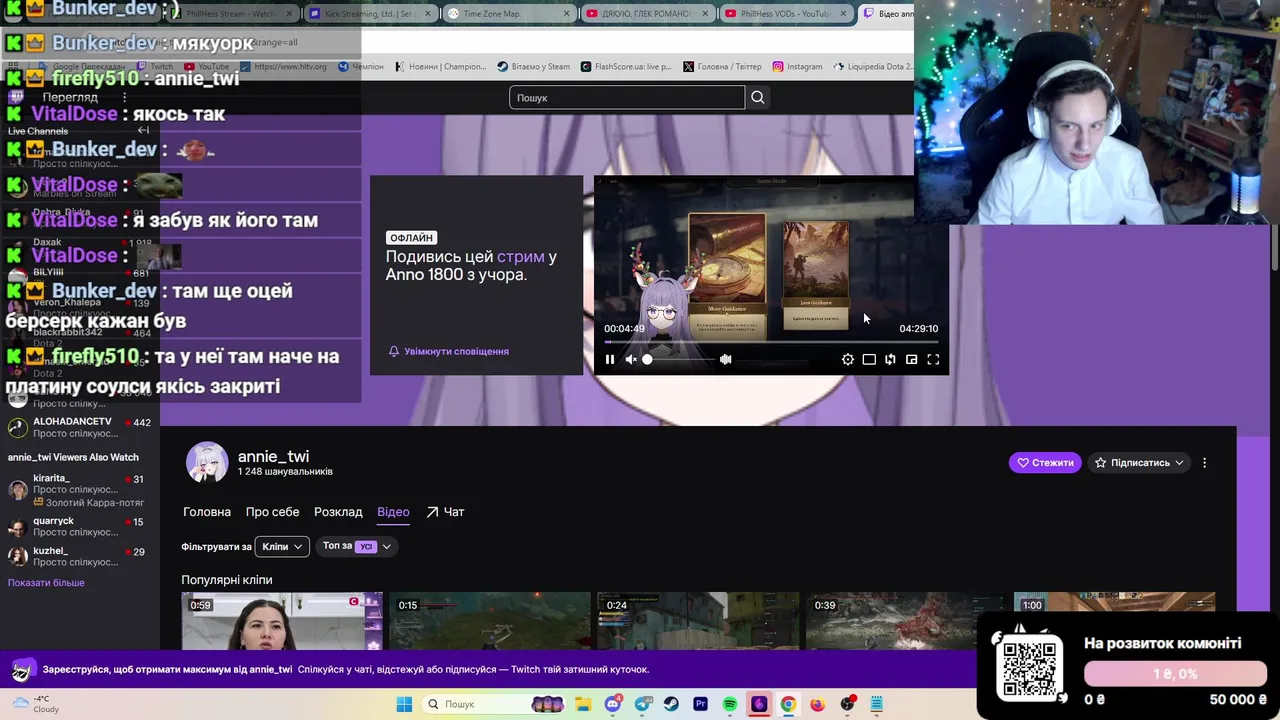Open ALOHADANCETV channel in sidebar
The height and width of the screenshot is (720, 1280).
79,427
